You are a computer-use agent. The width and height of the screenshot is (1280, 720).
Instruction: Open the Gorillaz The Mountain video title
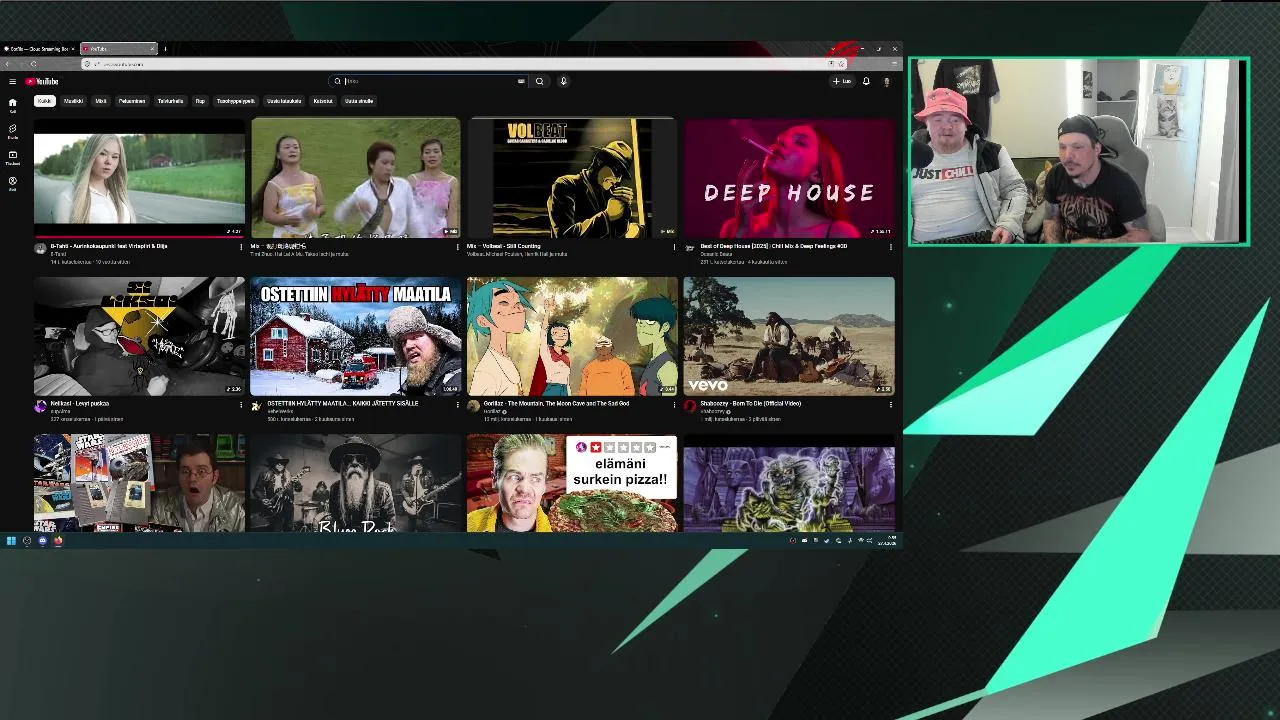click(556, 404)
